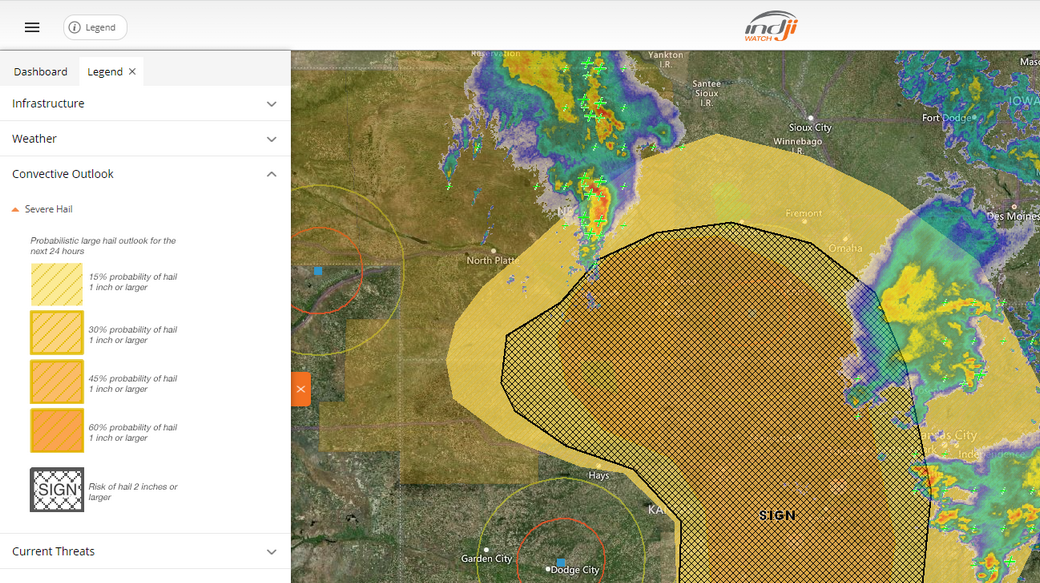This screenshot has height=583, width=1040.
Task: Click the SIGN label on the map
Action: (x=777, y=515)
